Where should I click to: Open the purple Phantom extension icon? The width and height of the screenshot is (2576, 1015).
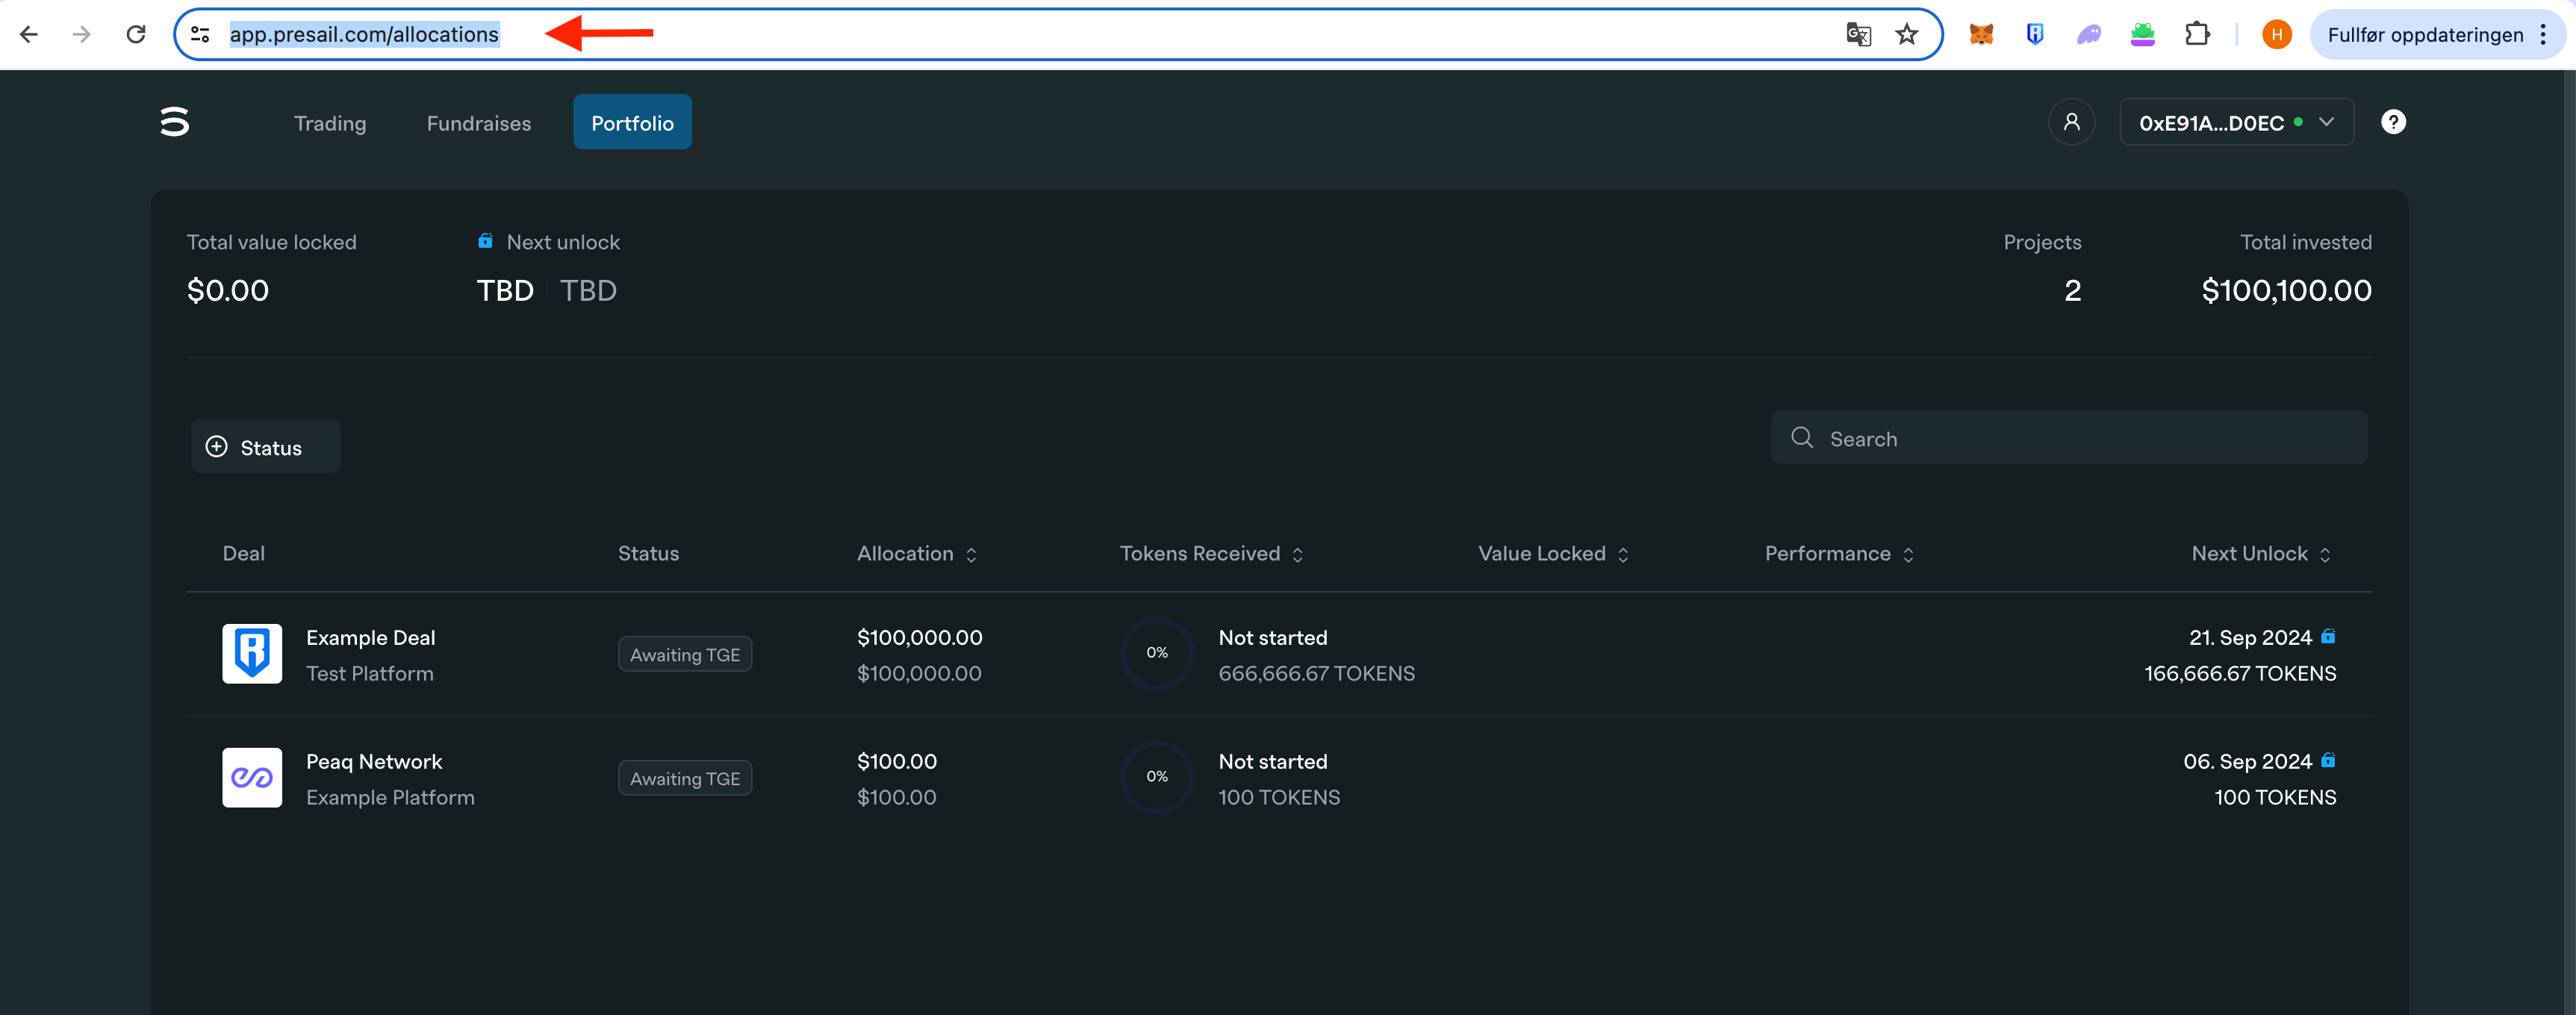pos(2089,35)
